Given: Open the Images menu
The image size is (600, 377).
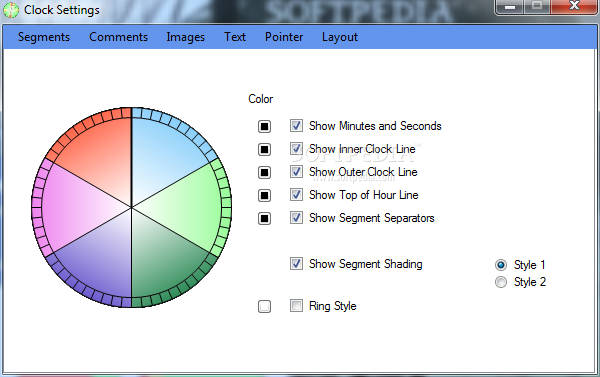Looking at the screenshot, I should click(186, 37).
